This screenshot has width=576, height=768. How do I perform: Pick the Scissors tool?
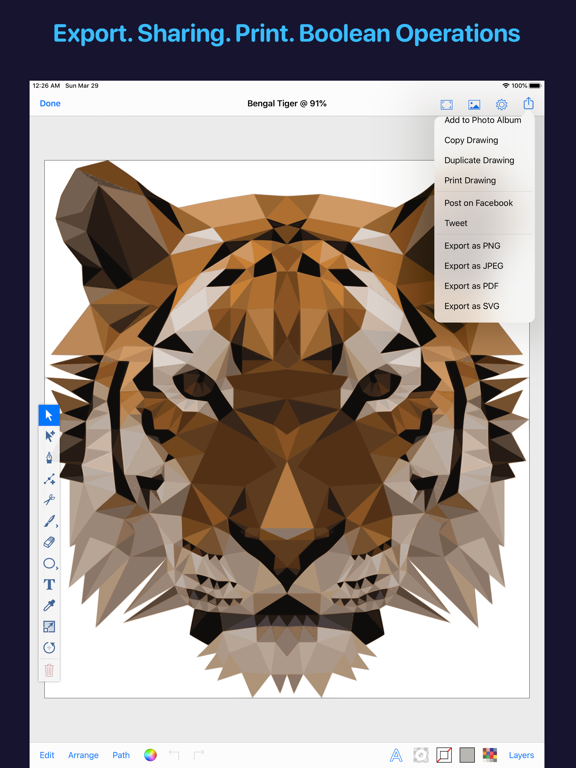coord(49,500)
